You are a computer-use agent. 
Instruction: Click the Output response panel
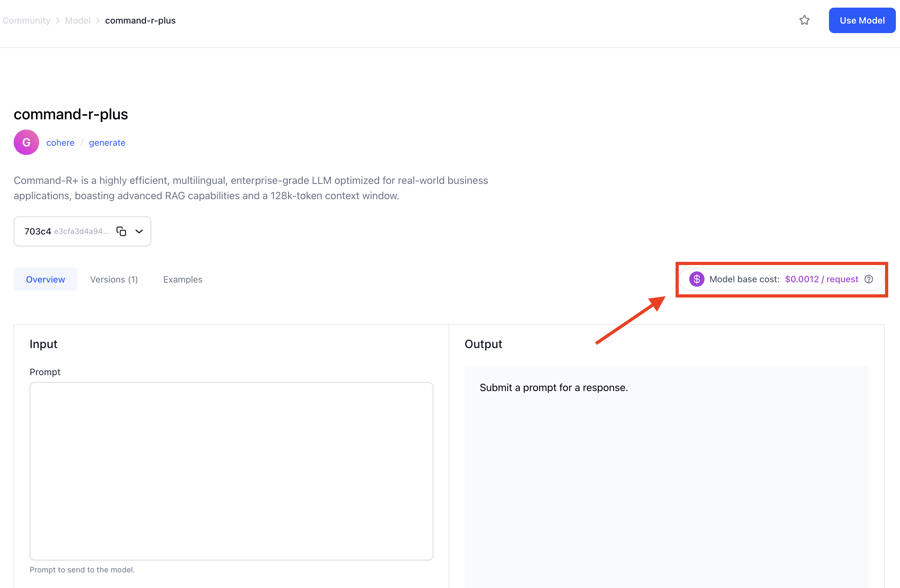click(666, 470)
